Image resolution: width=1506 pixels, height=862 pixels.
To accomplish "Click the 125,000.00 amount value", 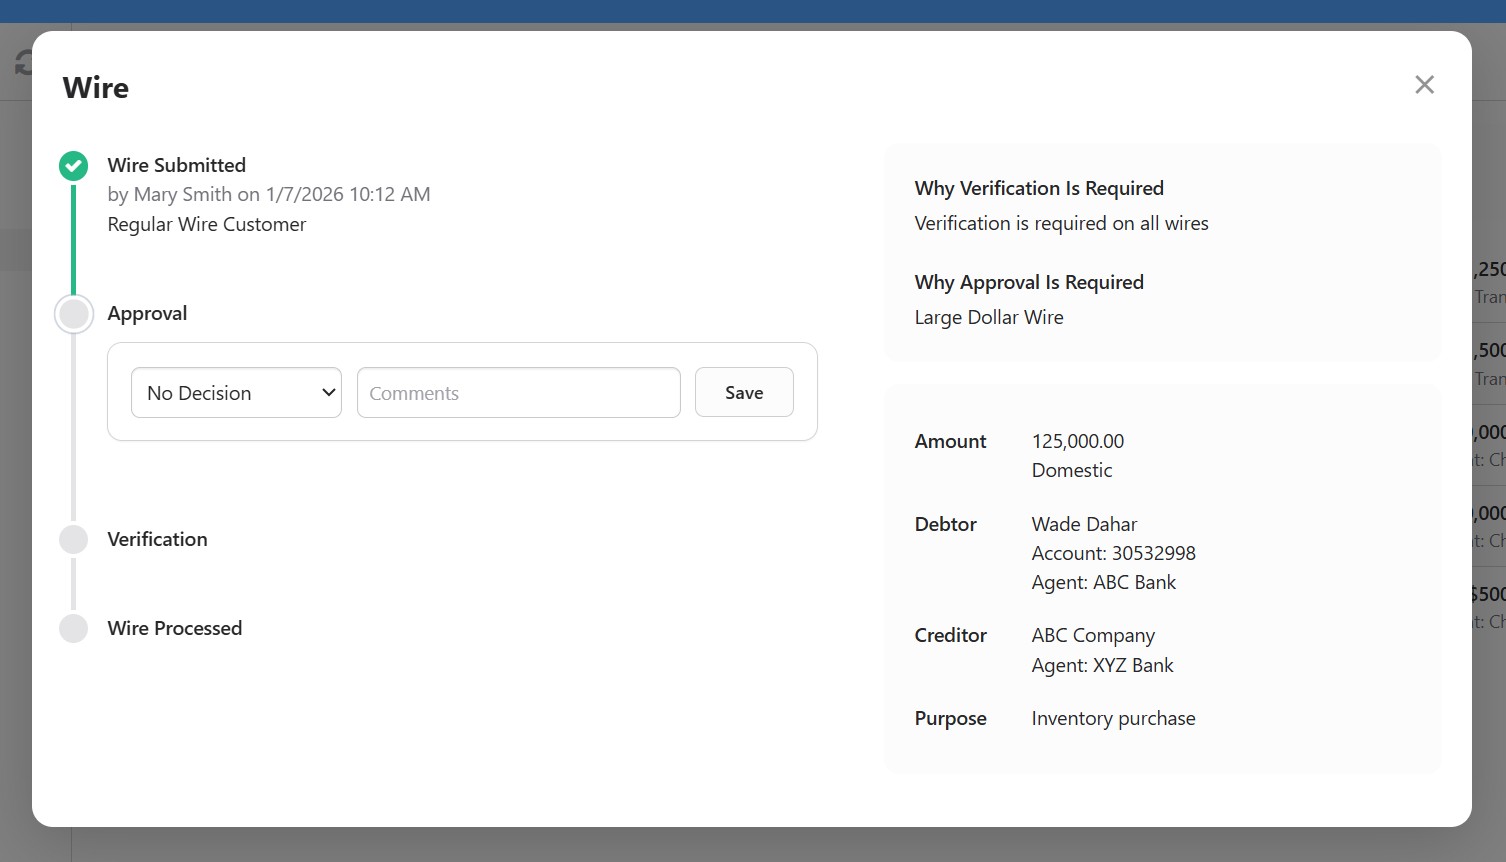I will pos(1077,441).
